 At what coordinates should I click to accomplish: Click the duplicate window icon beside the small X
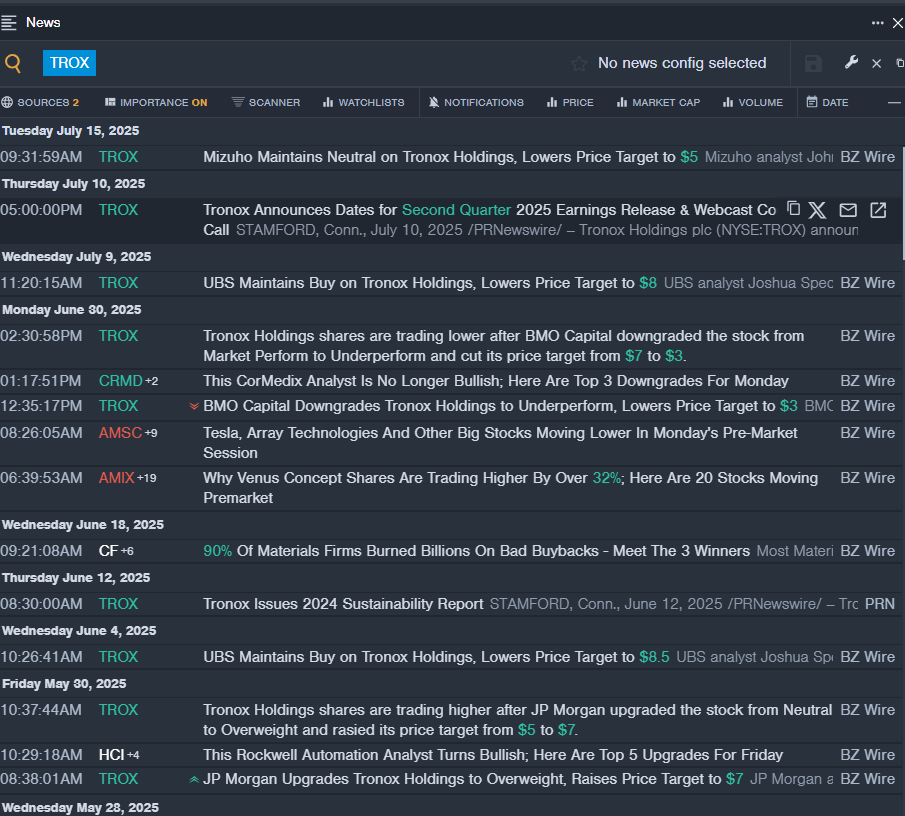click(900, 63)
